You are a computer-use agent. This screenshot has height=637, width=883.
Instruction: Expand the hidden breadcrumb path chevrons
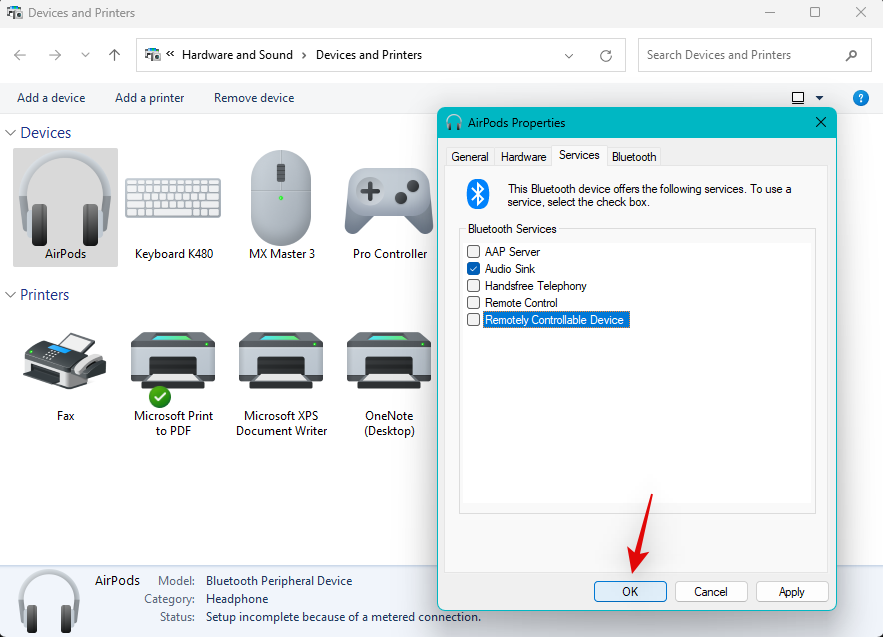pos(170,54)
